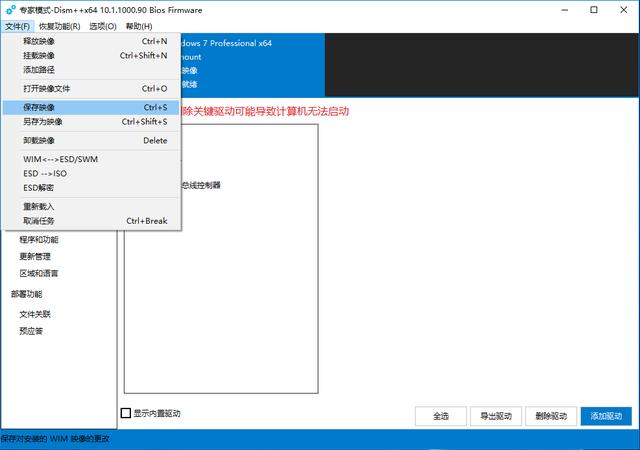Open 文件关联 sidebar item
This screenshot has height=450, width=640.
coord(35,314)
